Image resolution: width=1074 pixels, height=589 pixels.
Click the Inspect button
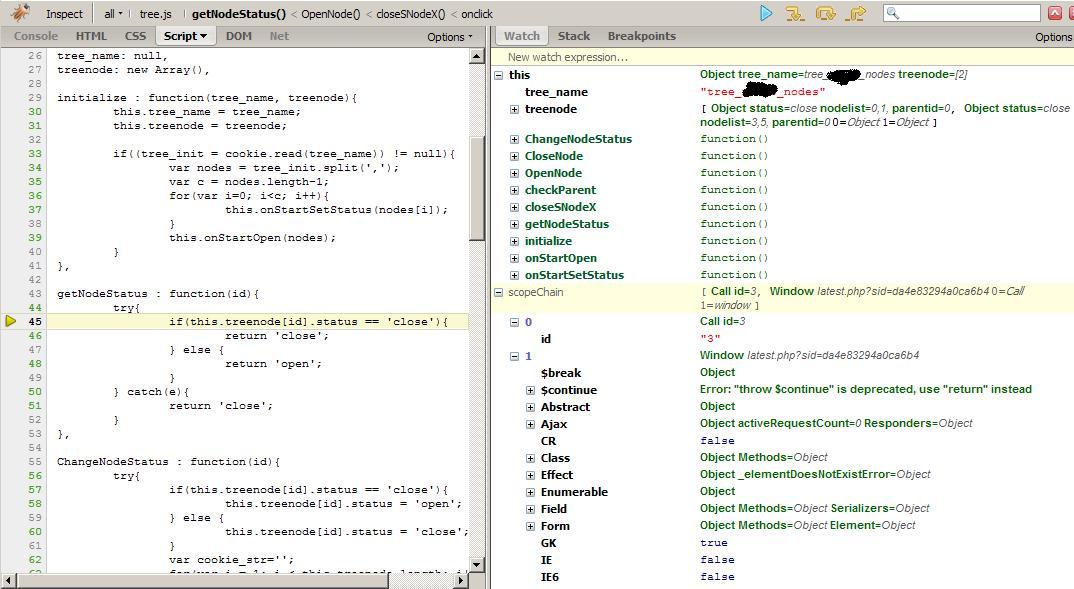[64, 14]
